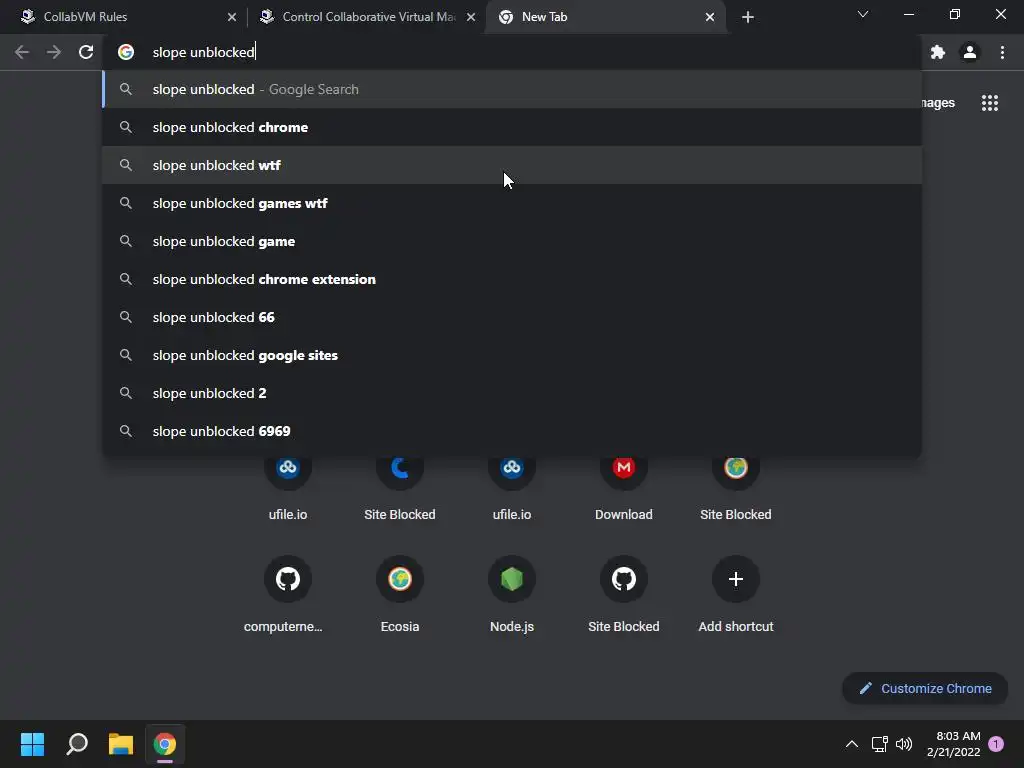Show hidden system tray icons
Screen dimensions: 1024x768
852,744
